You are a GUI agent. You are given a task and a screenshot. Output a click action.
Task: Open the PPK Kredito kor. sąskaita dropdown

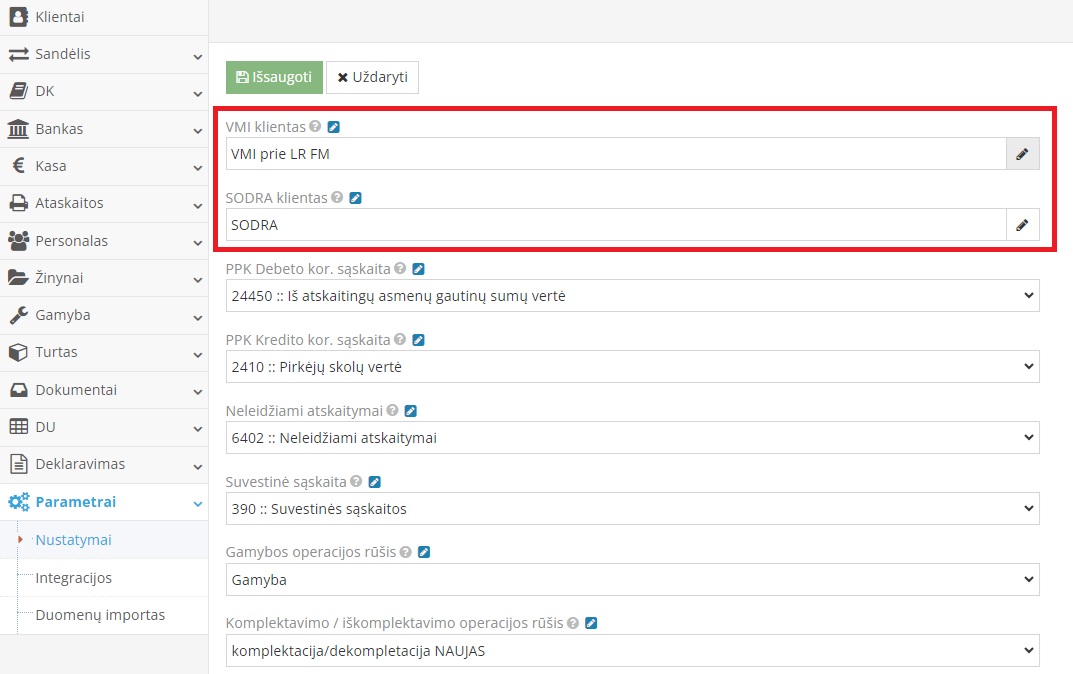pyautogui.click(x=632, y=367)
